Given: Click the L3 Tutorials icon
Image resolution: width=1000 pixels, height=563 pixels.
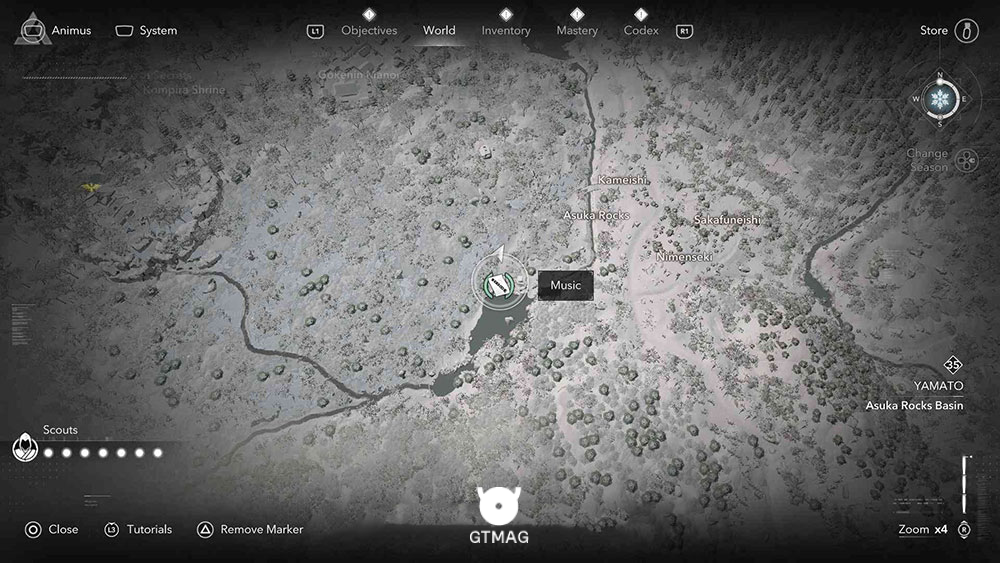Looking at the screenshot, I should (112, 530).
